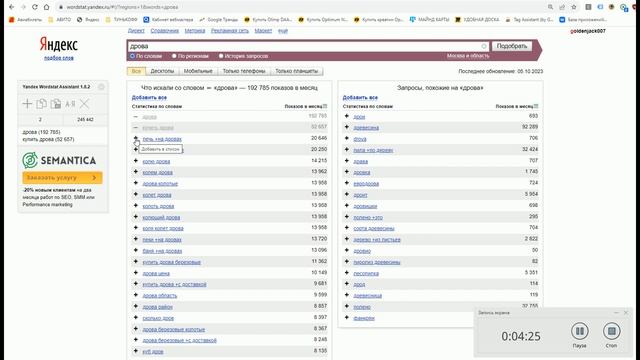Clear the search field with the small icon
640x360 pixels.
[484, 46]
